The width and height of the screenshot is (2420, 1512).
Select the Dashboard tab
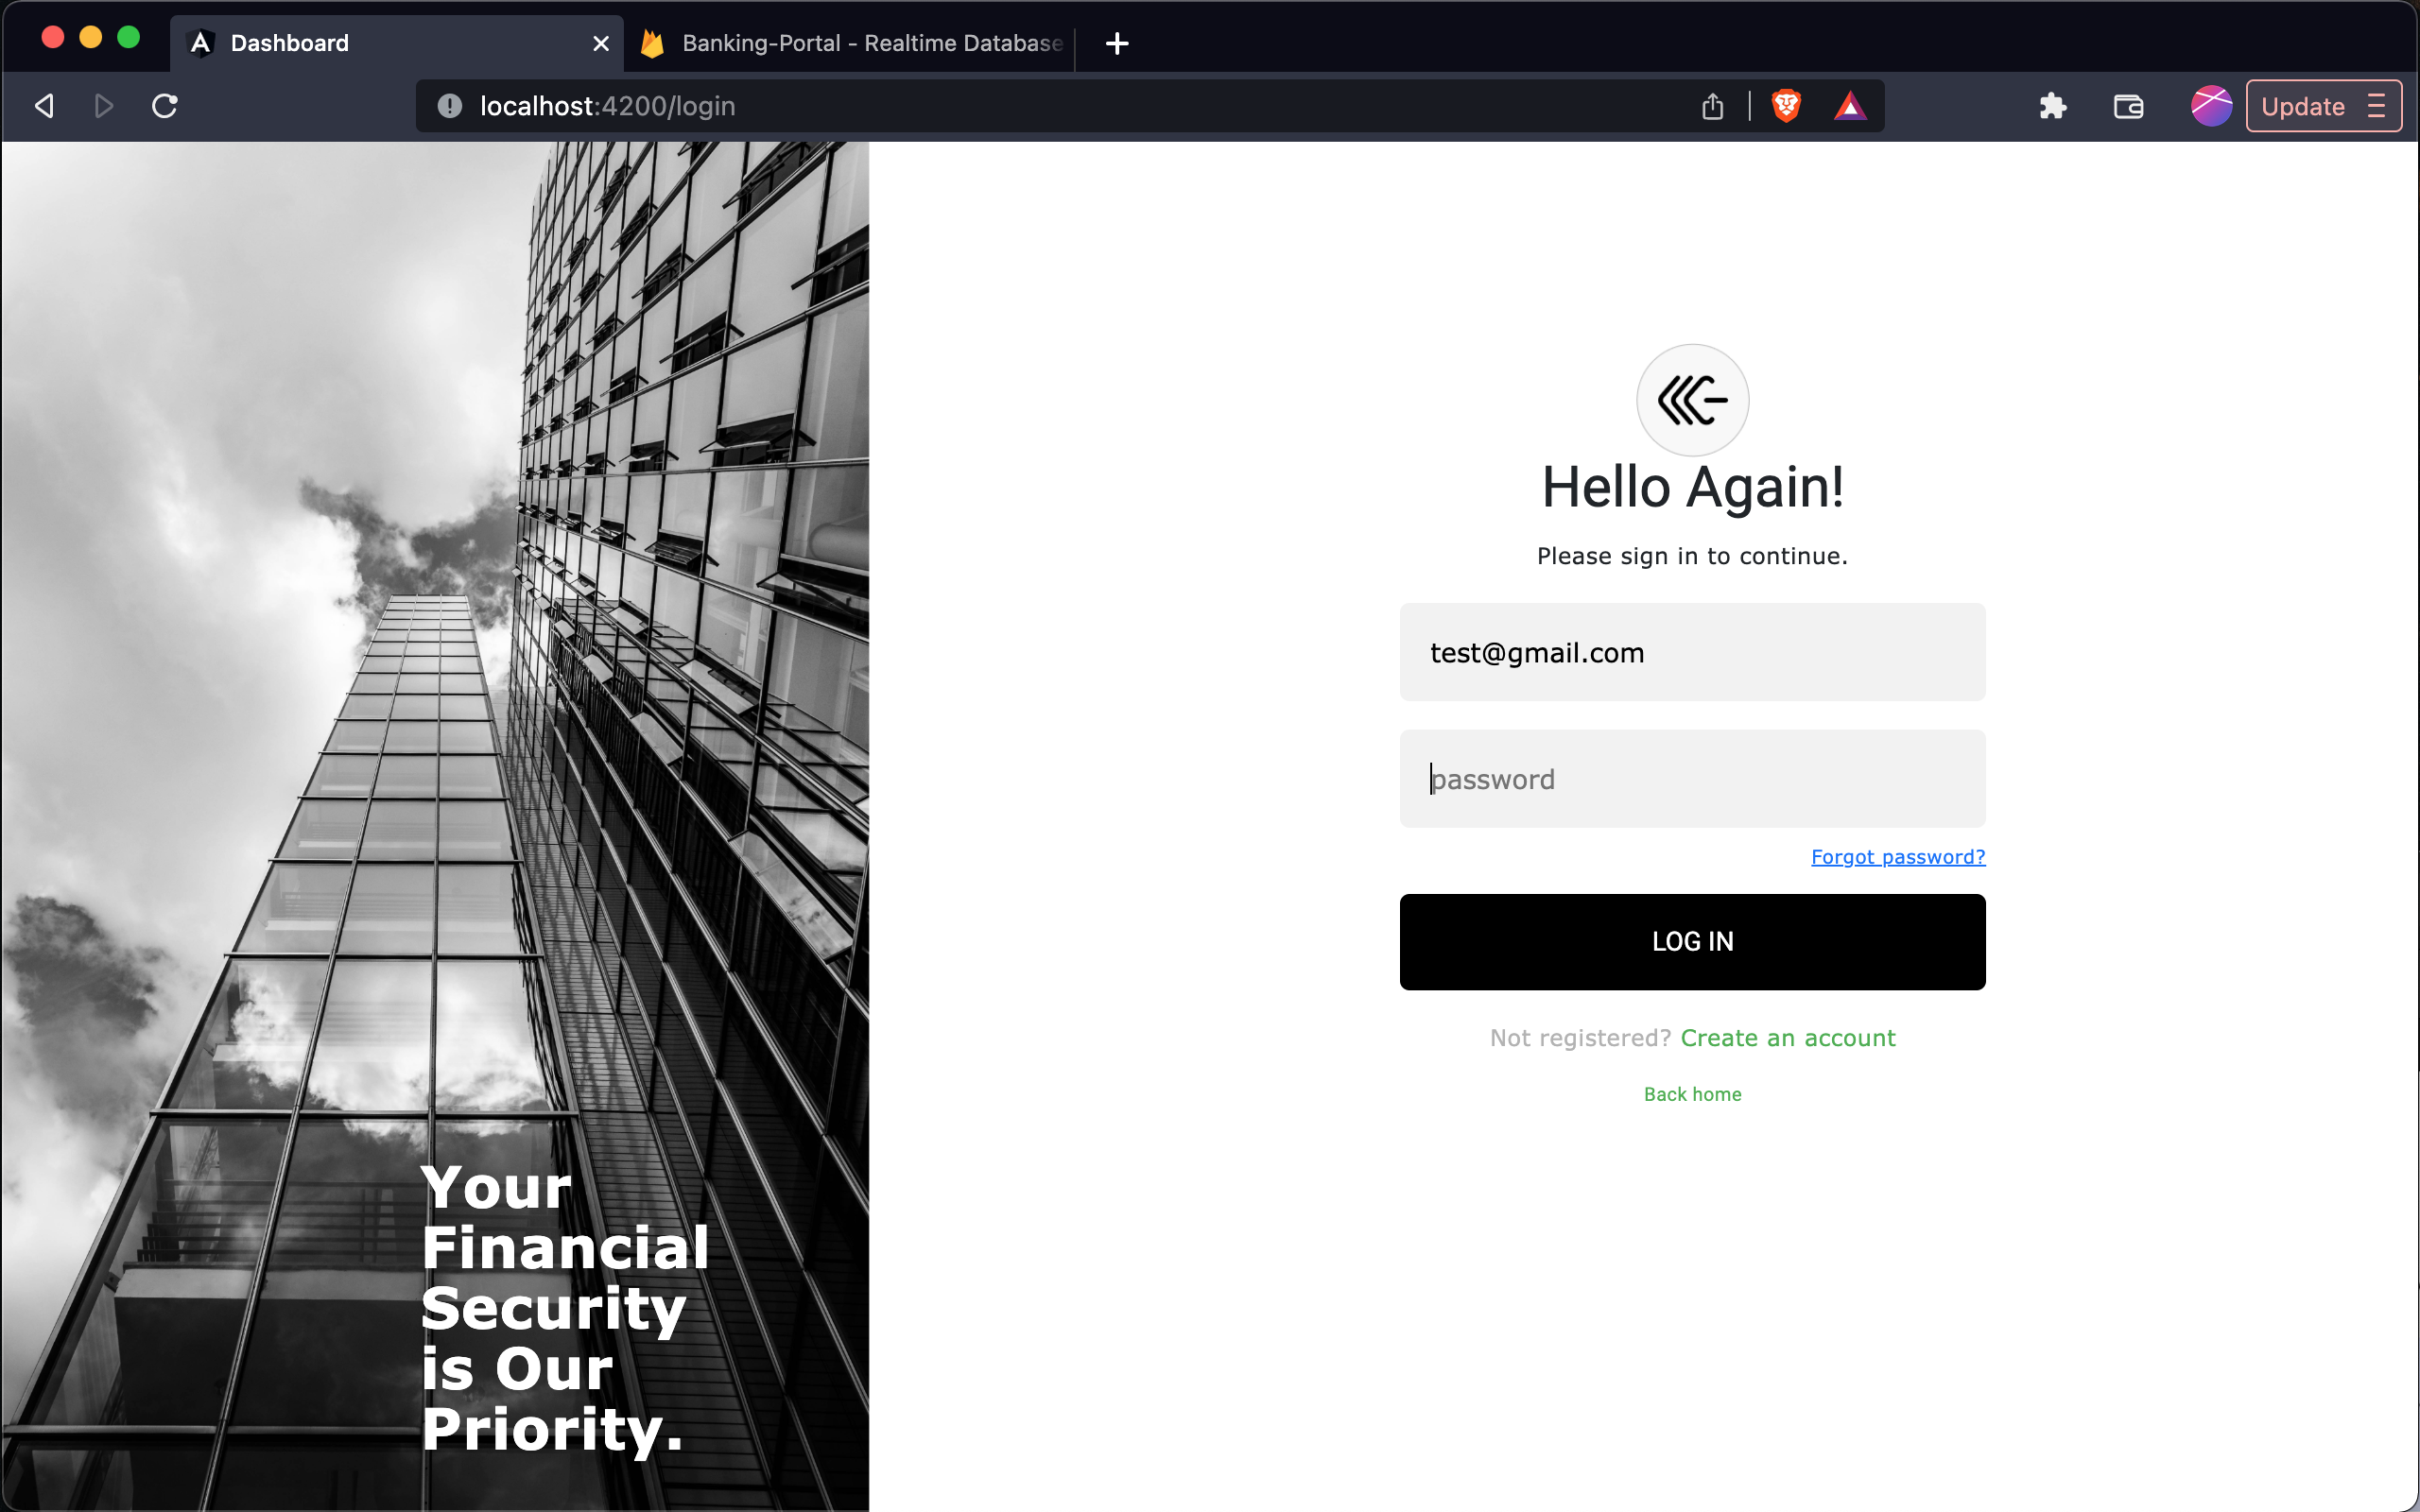tap(290, 43)
